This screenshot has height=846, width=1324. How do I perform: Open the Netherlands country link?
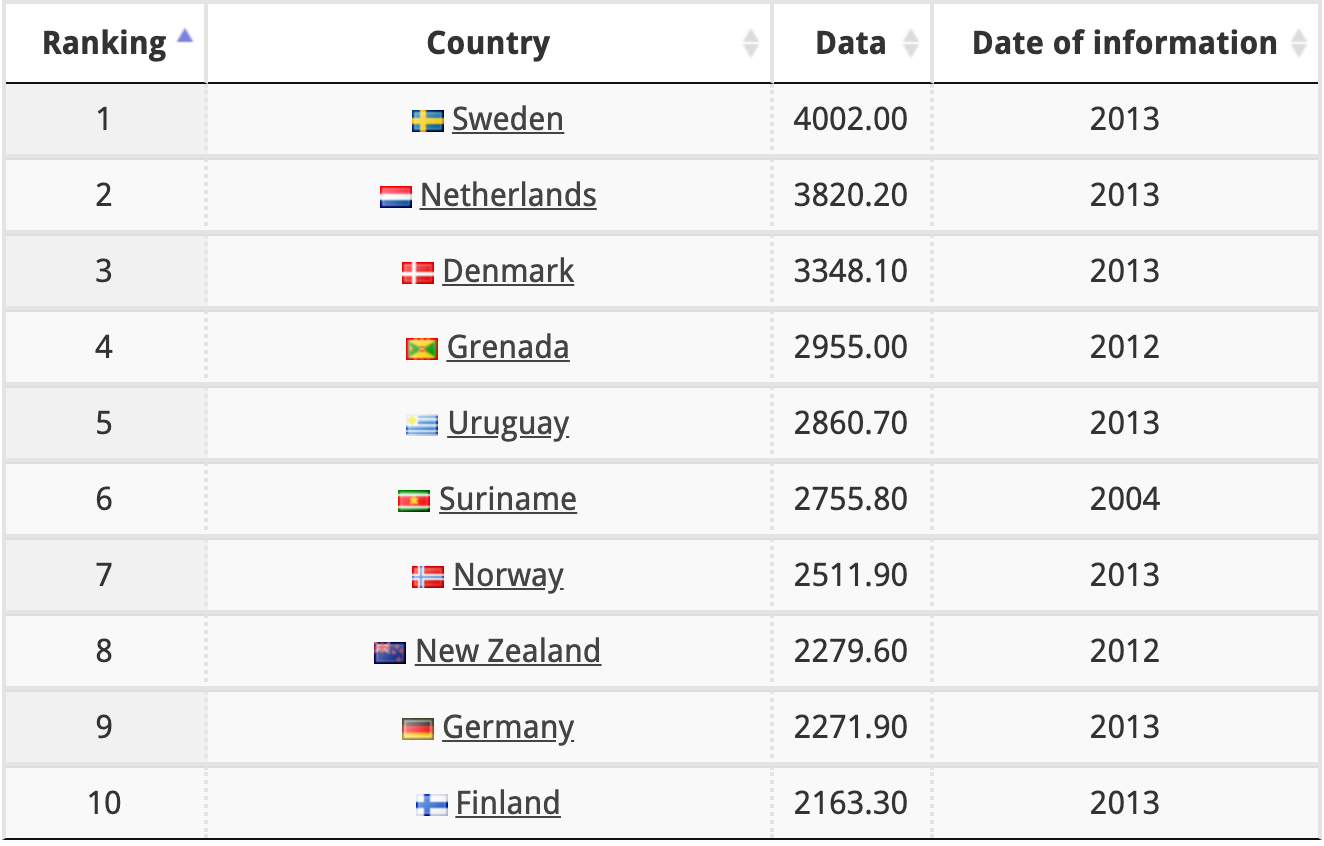pyautogui.click(x=508, y=195)
